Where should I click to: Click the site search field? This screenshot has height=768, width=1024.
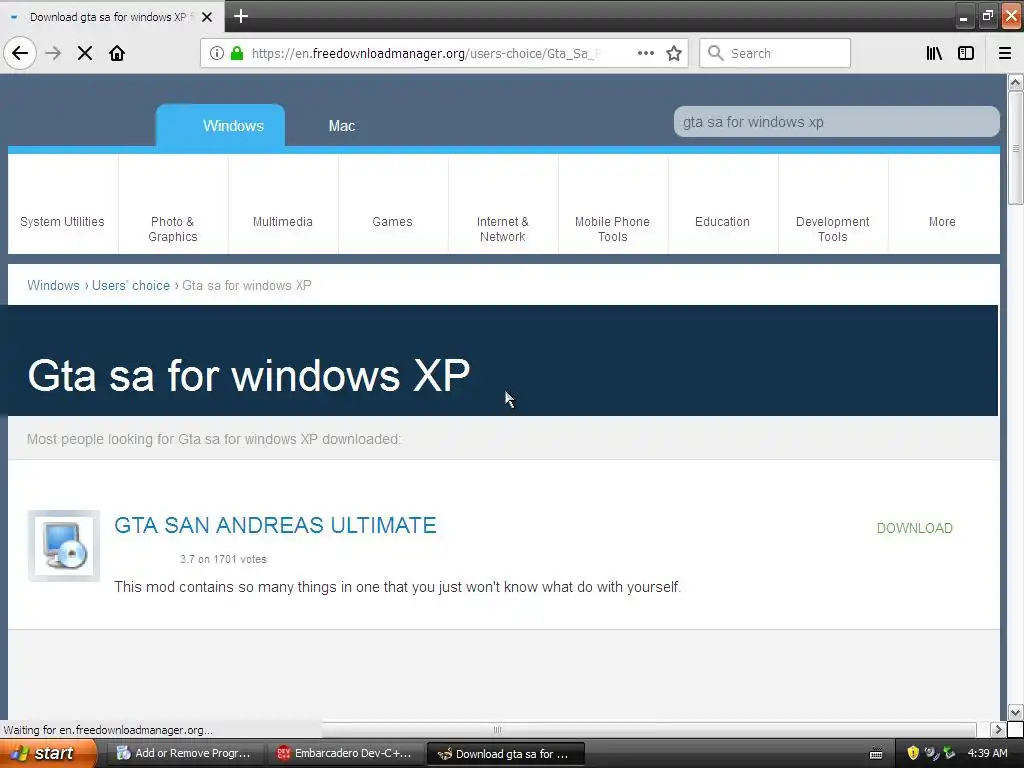pos(837,122)
